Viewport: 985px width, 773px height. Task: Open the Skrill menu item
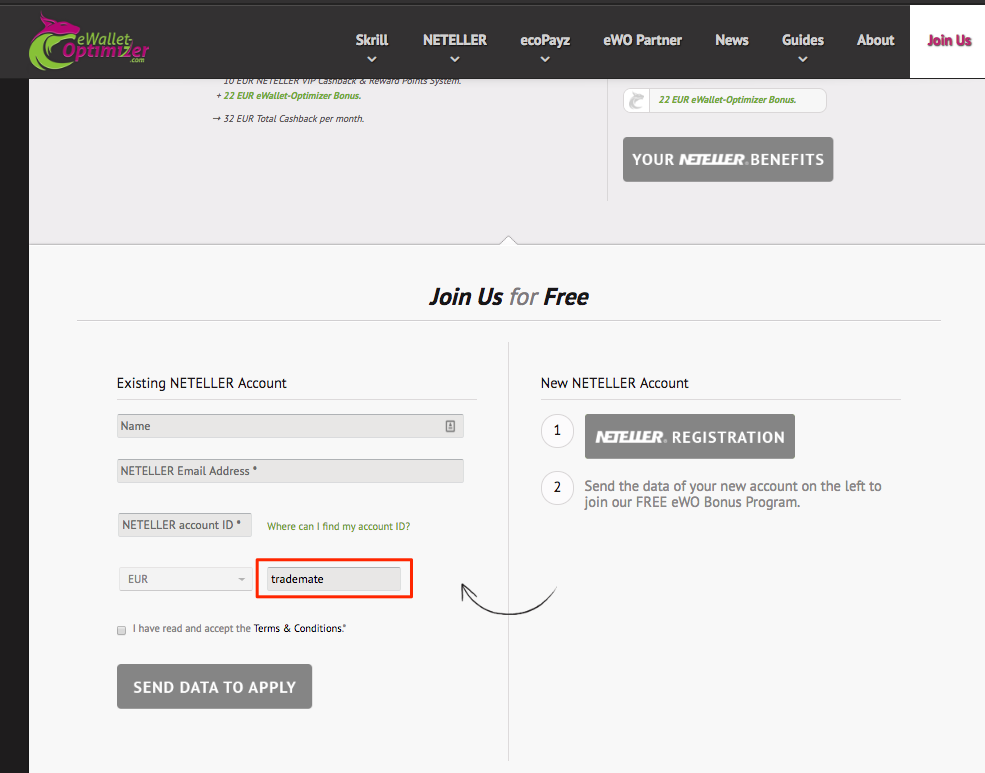[372, 40]
